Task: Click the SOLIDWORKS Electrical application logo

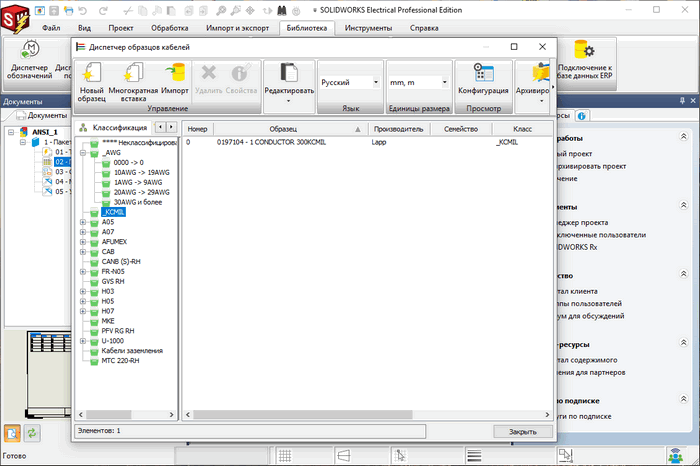Action: [x=15, y=19]
